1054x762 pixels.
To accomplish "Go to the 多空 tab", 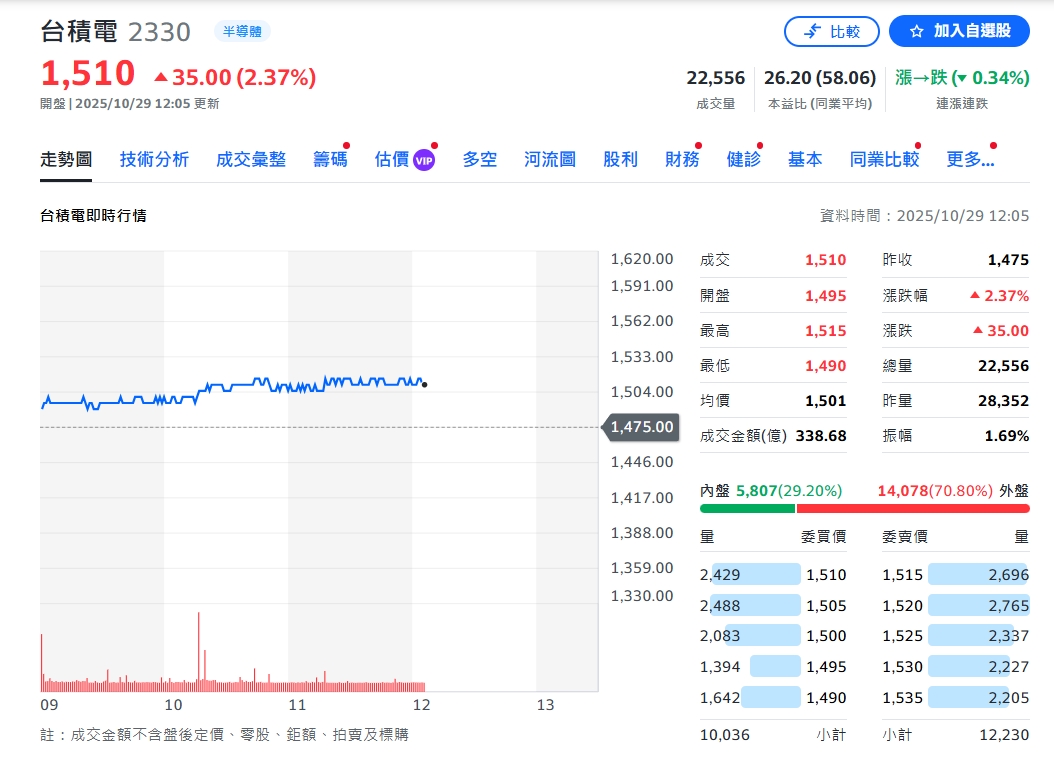I will [479, 159].
